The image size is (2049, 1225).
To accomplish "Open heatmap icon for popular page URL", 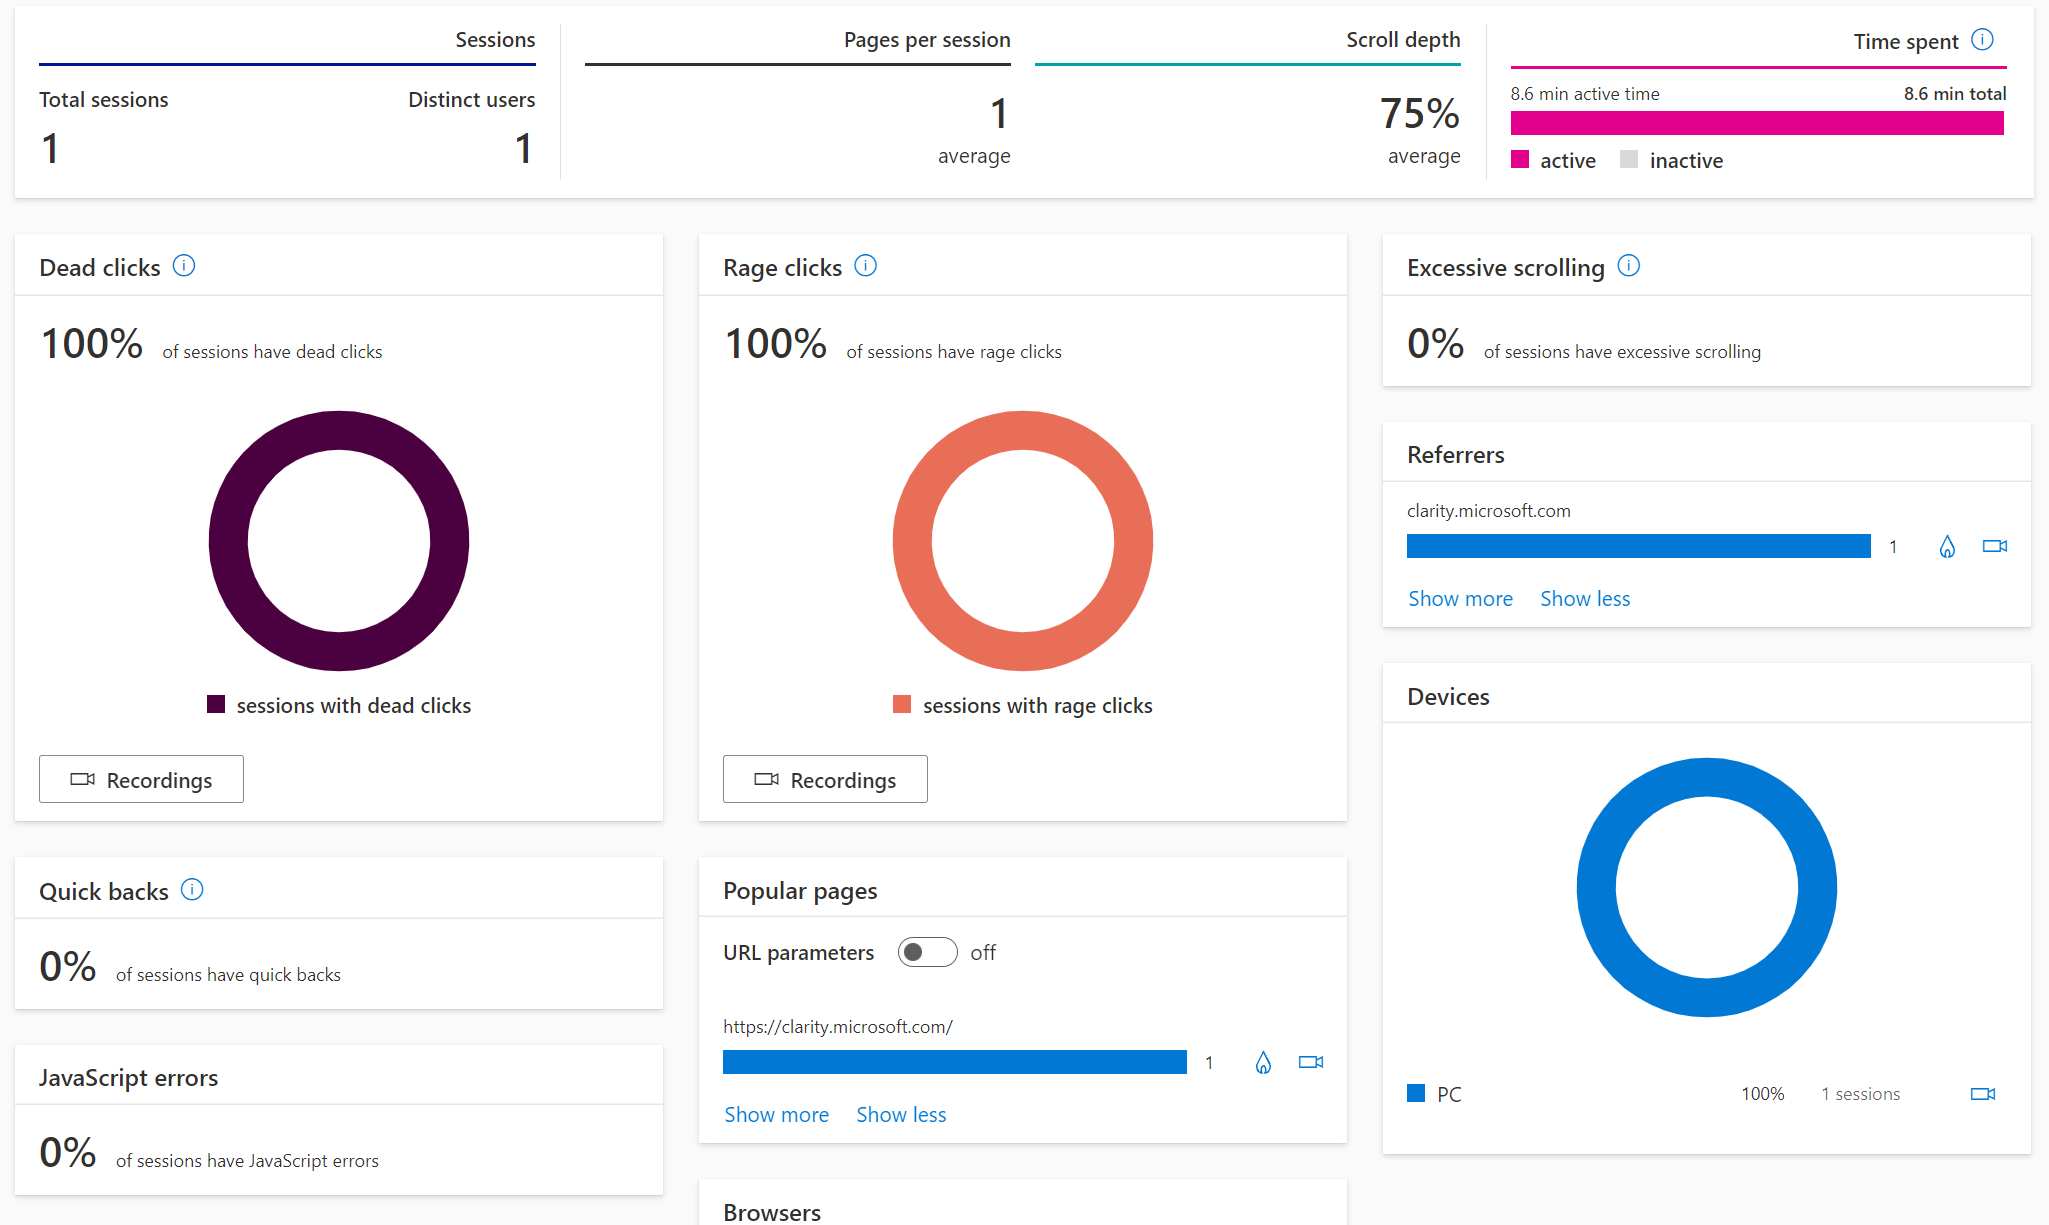I will coord(1263,1063).
